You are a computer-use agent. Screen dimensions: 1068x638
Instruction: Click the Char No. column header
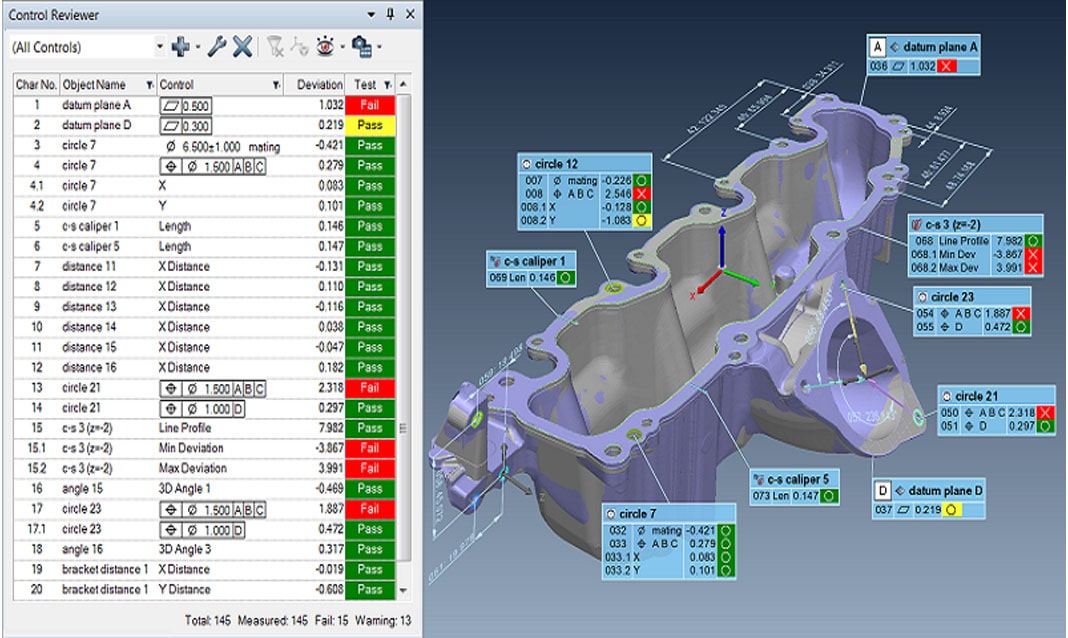click(x=36, y=85)
